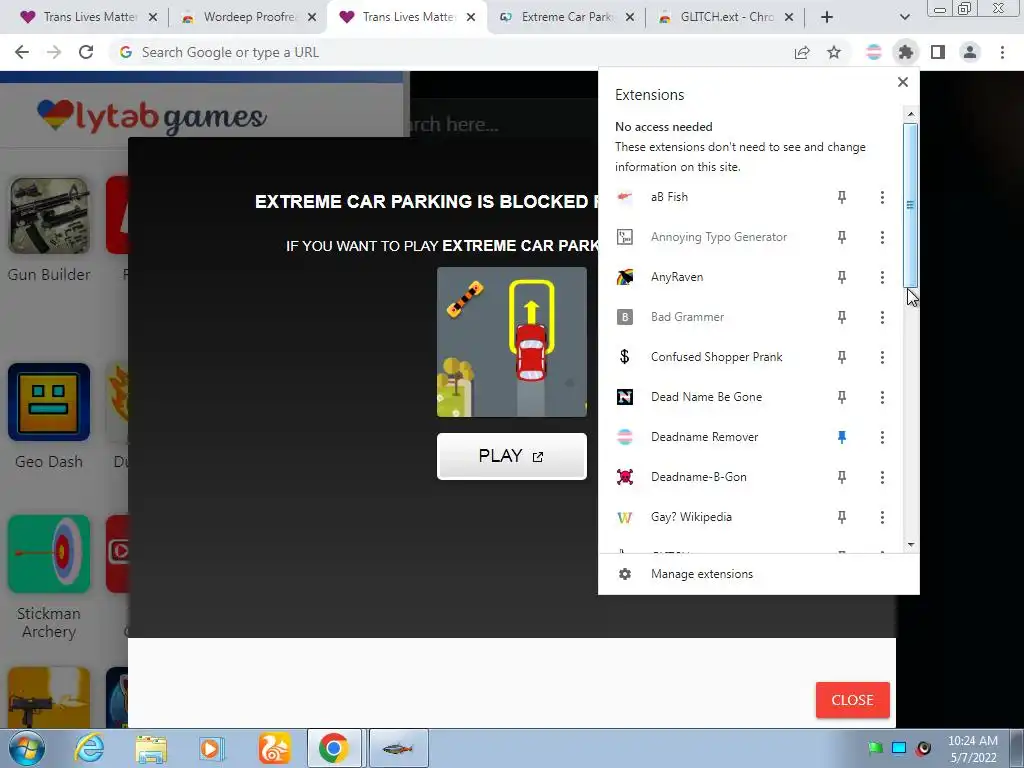Open the profile avatar menu
The width and height of the screenshot is (1024, 768).
[970, 52]
